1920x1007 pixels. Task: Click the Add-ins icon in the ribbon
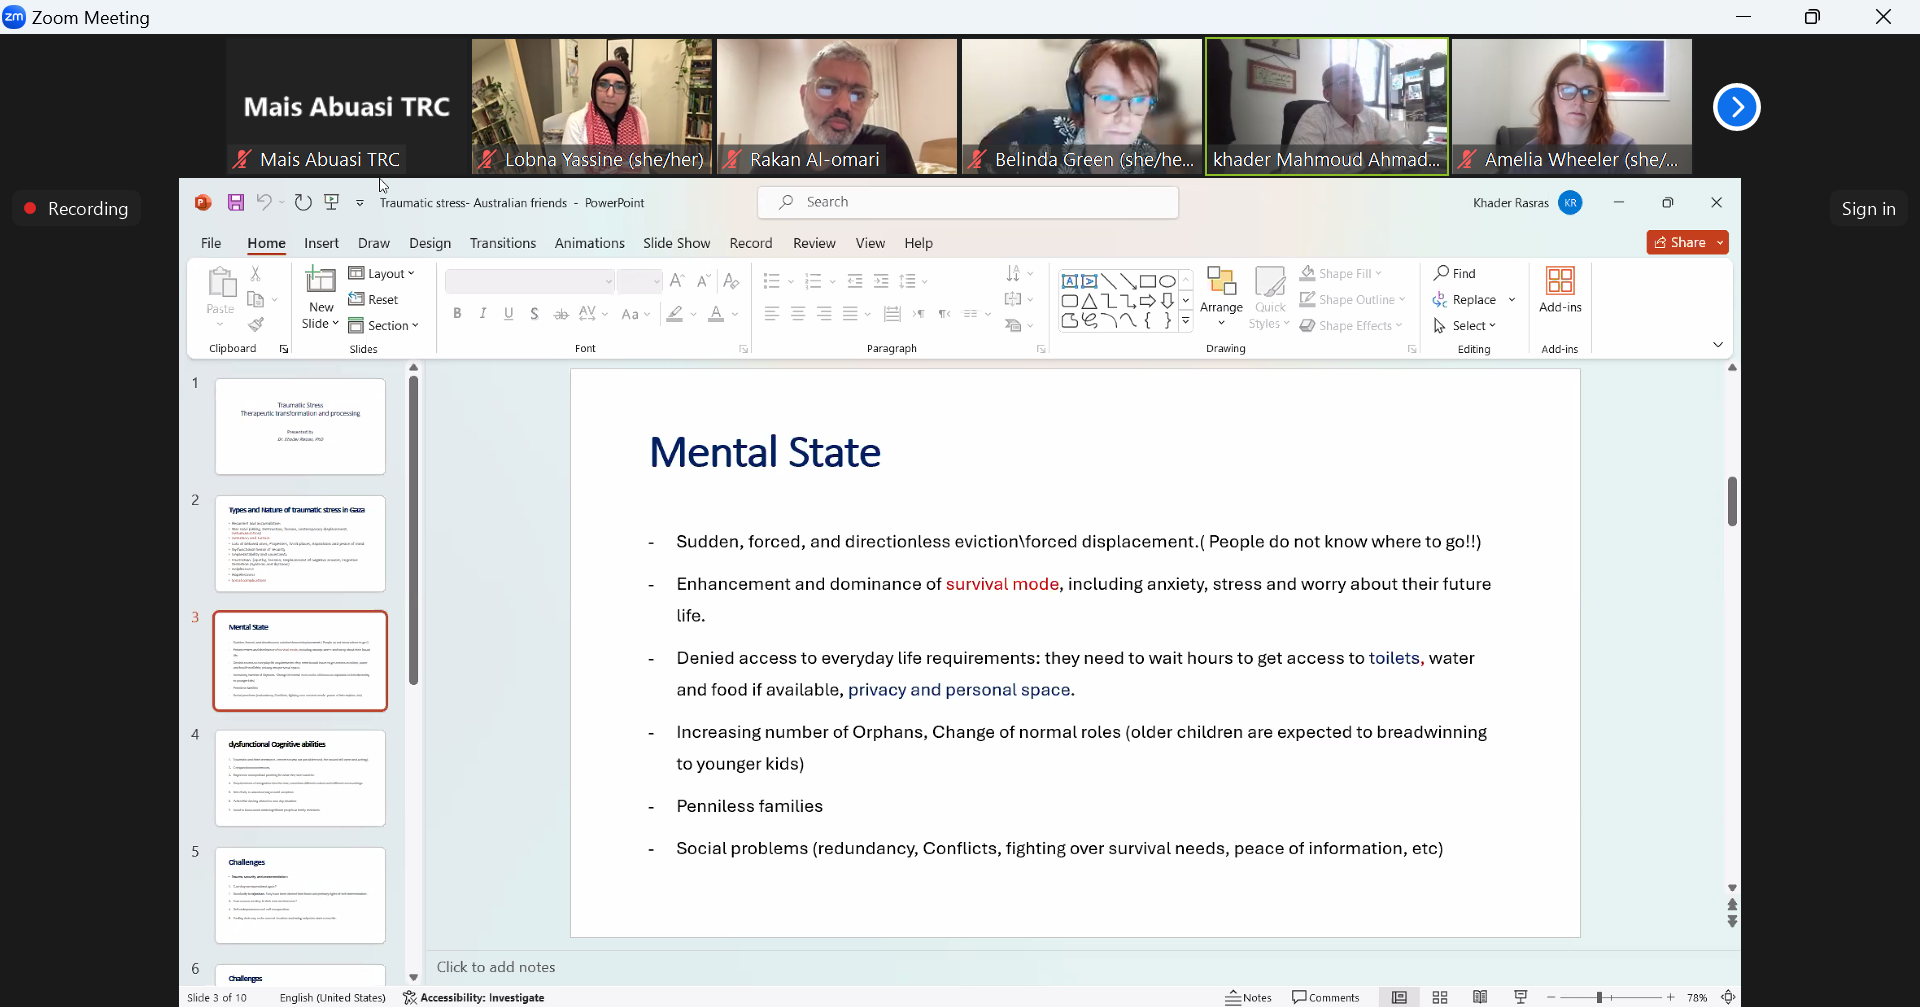[x=1560, y=290]
